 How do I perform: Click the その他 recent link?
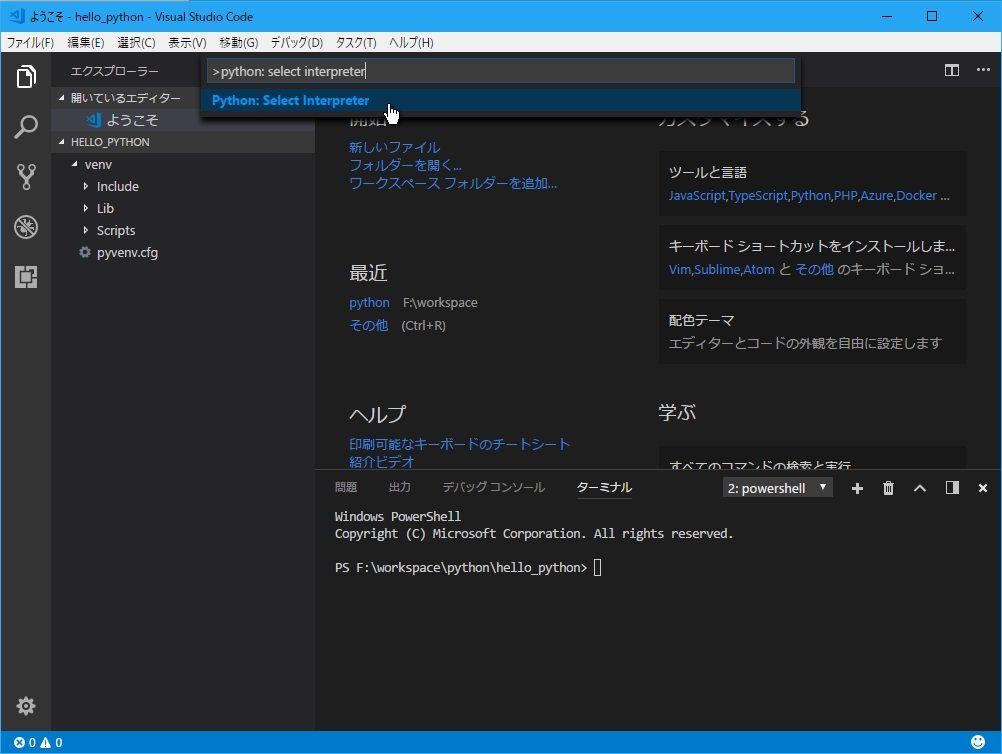coord(368,325)
